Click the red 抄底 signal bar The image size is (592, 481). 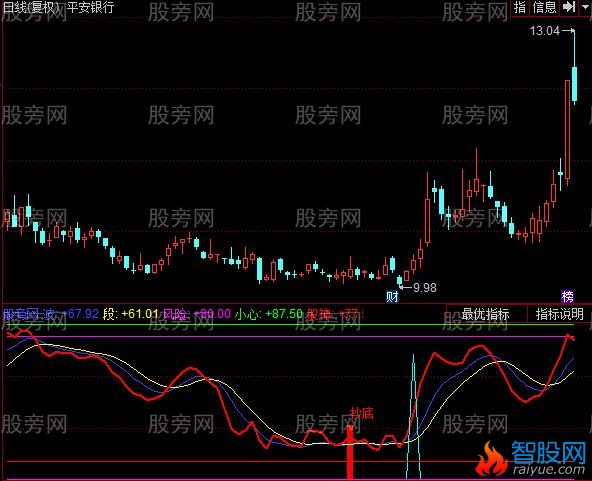pos(350,453)
